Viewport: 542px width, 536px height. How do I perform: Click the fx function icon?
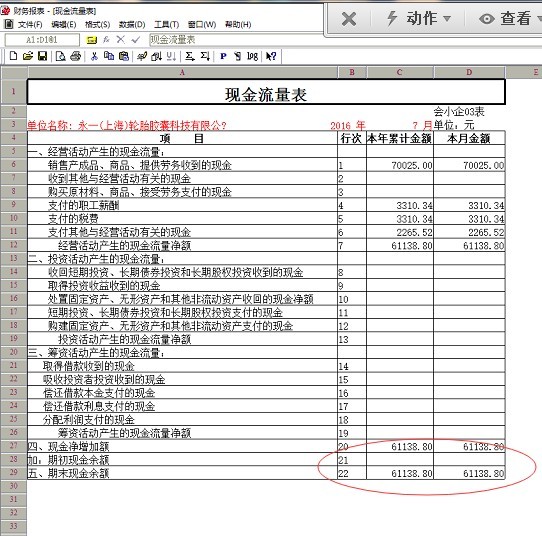pyautogui.click(x=106, y=40)
